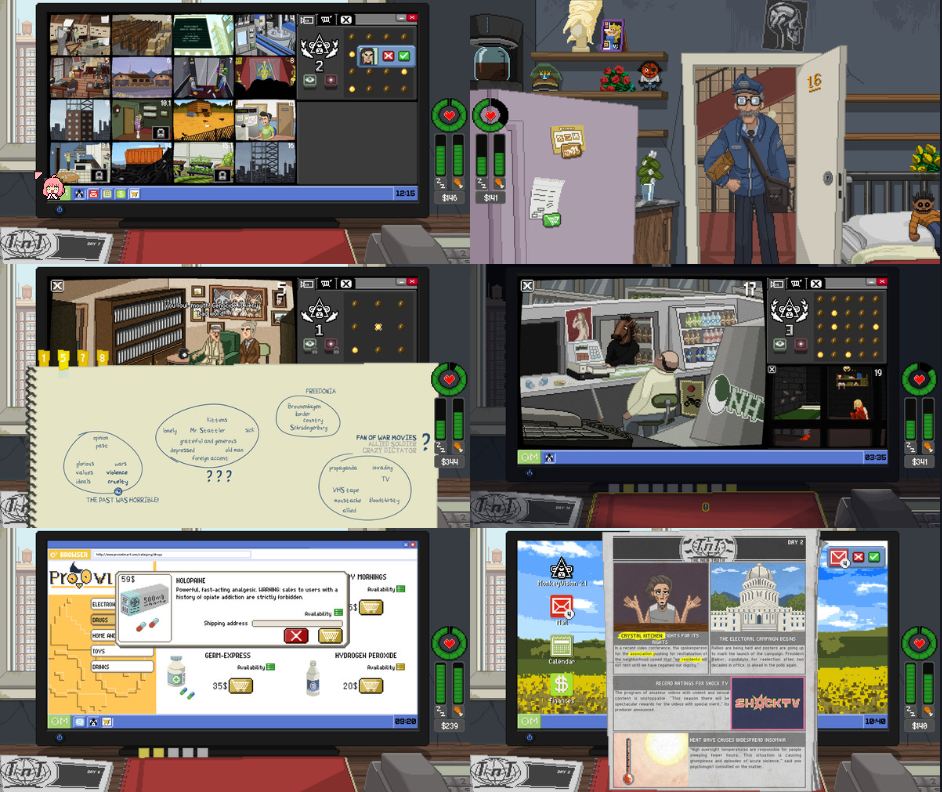
Task: Open the chat icon in 09:20 taskbar
Action: click(79, 722)
